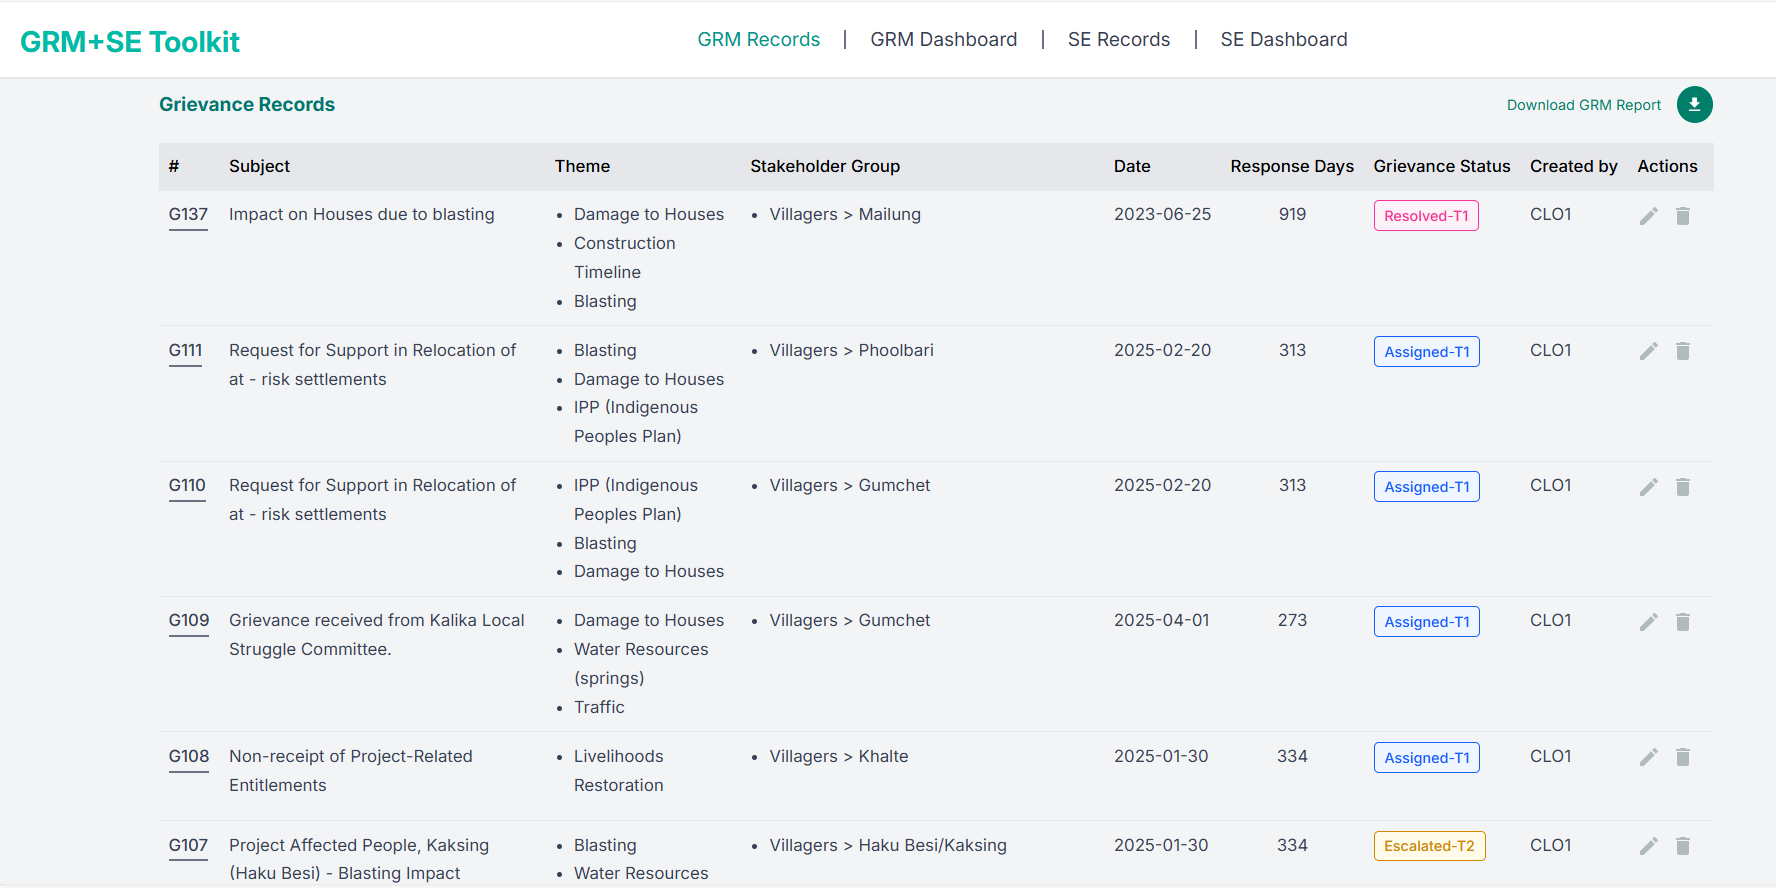1776x888 pixels.
Task: Switch to GRM Dashboard tab
Action: (943, 40)
